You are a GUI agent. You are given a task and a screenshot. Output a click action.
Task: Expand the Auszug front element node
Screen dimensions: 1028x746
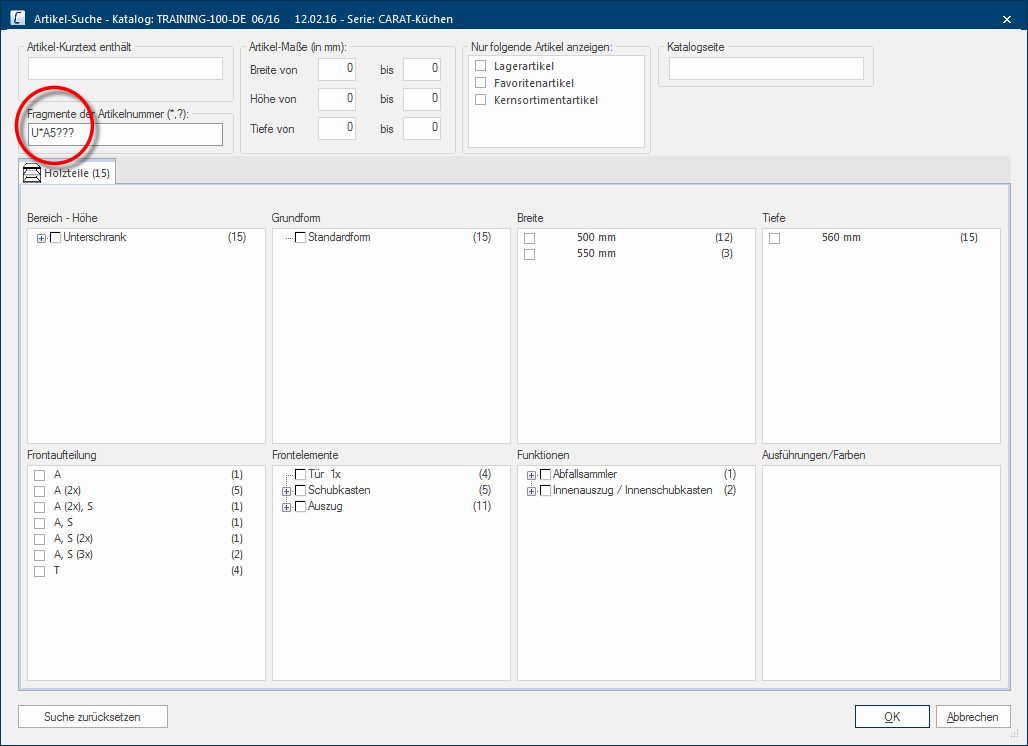coord(286,507)
